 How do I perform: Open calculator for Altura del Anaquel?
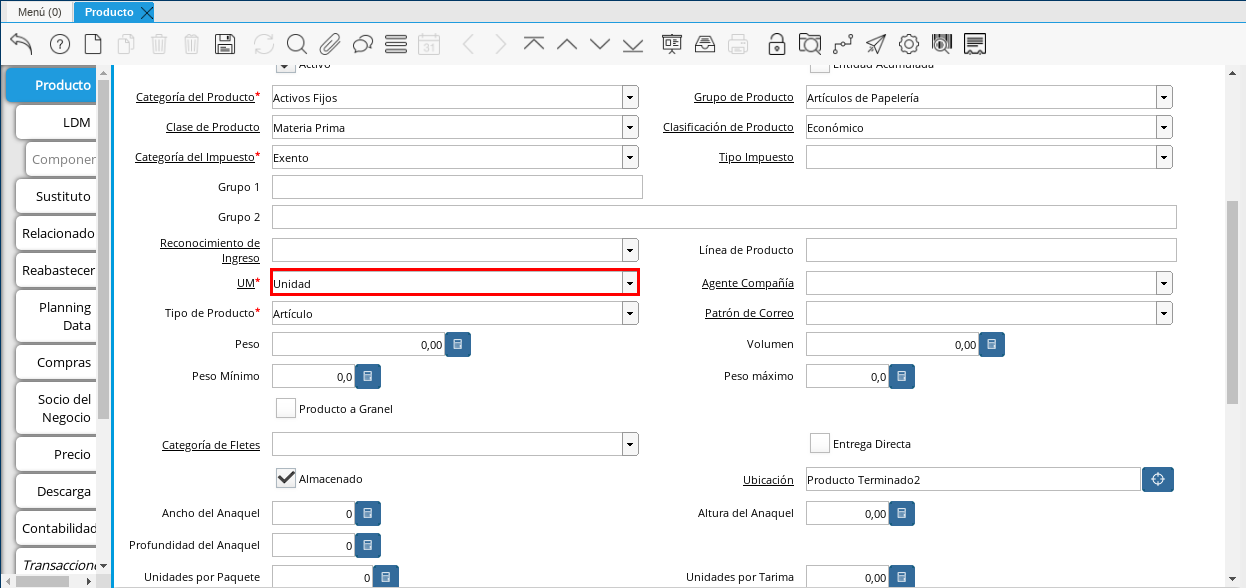tap(902, 513)
